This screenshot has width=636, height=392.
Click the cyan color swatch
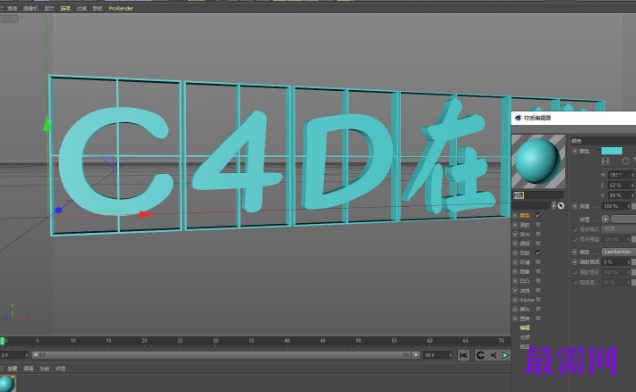(612, 151)
